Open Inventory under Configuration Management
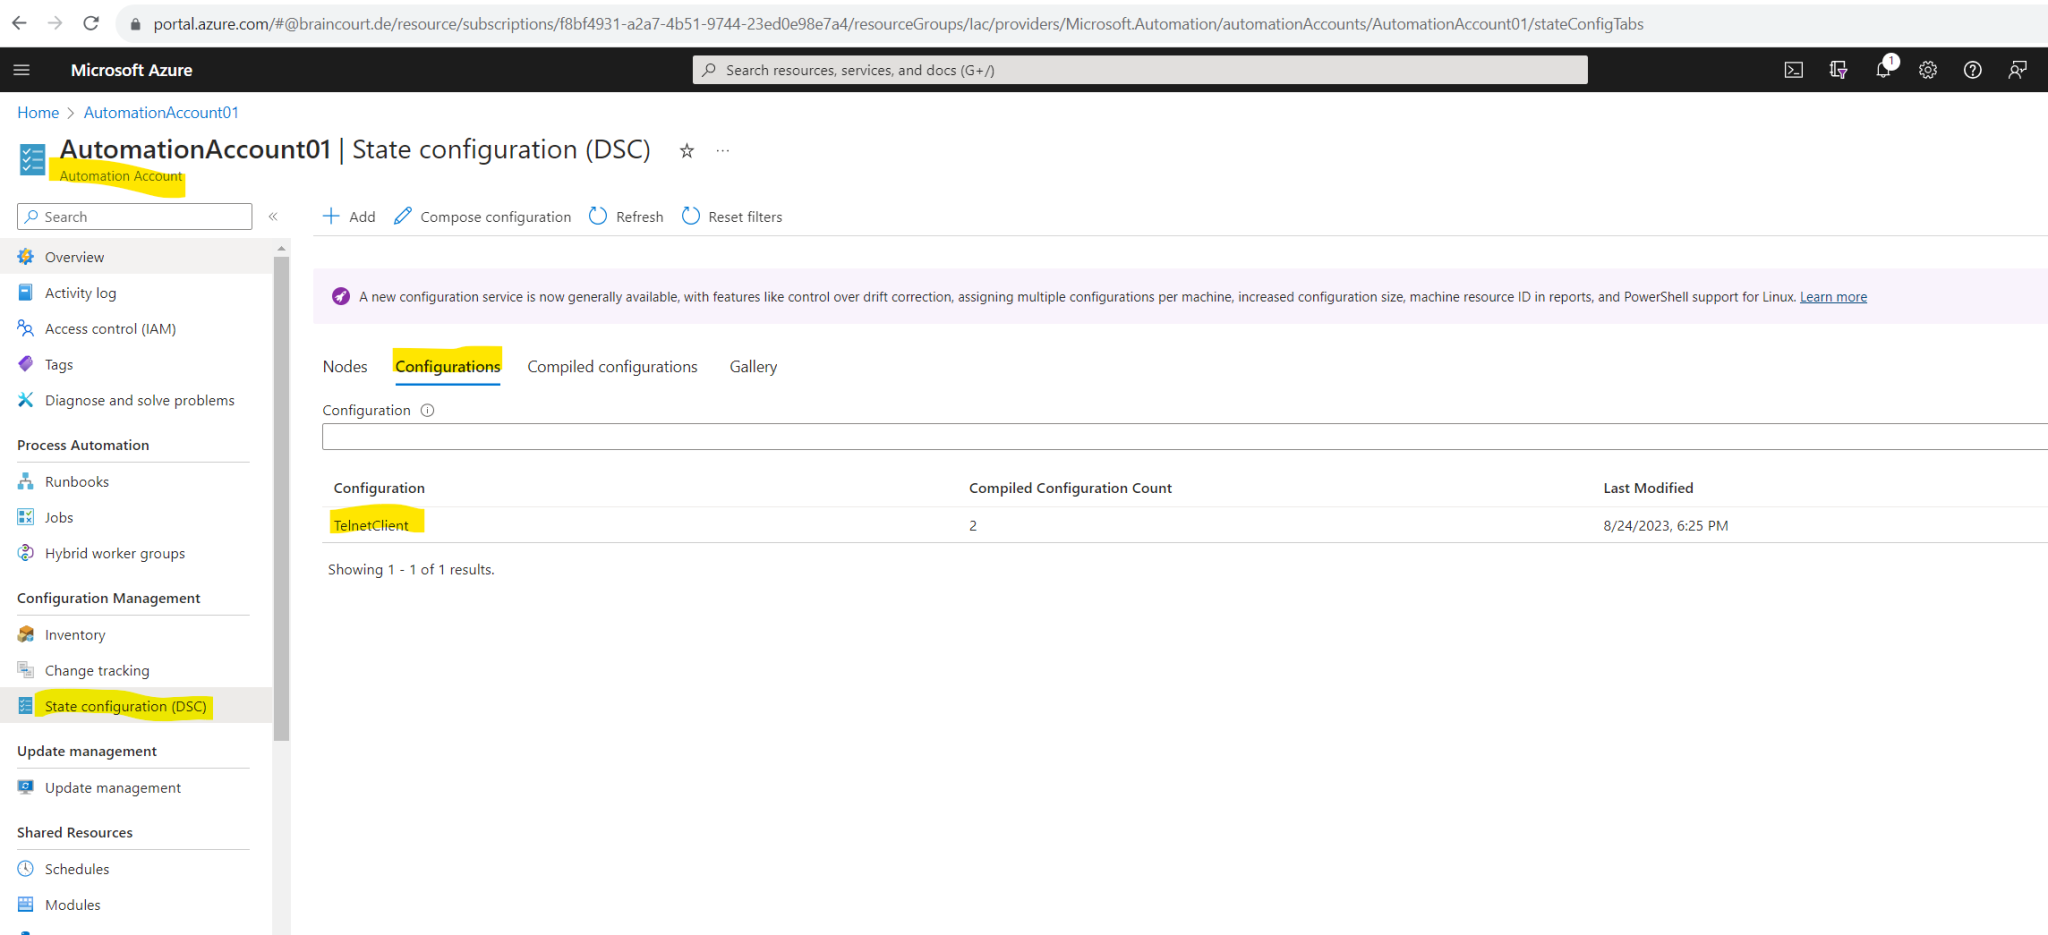Screen dimensions: 2048x935 (x=74, y=634)
